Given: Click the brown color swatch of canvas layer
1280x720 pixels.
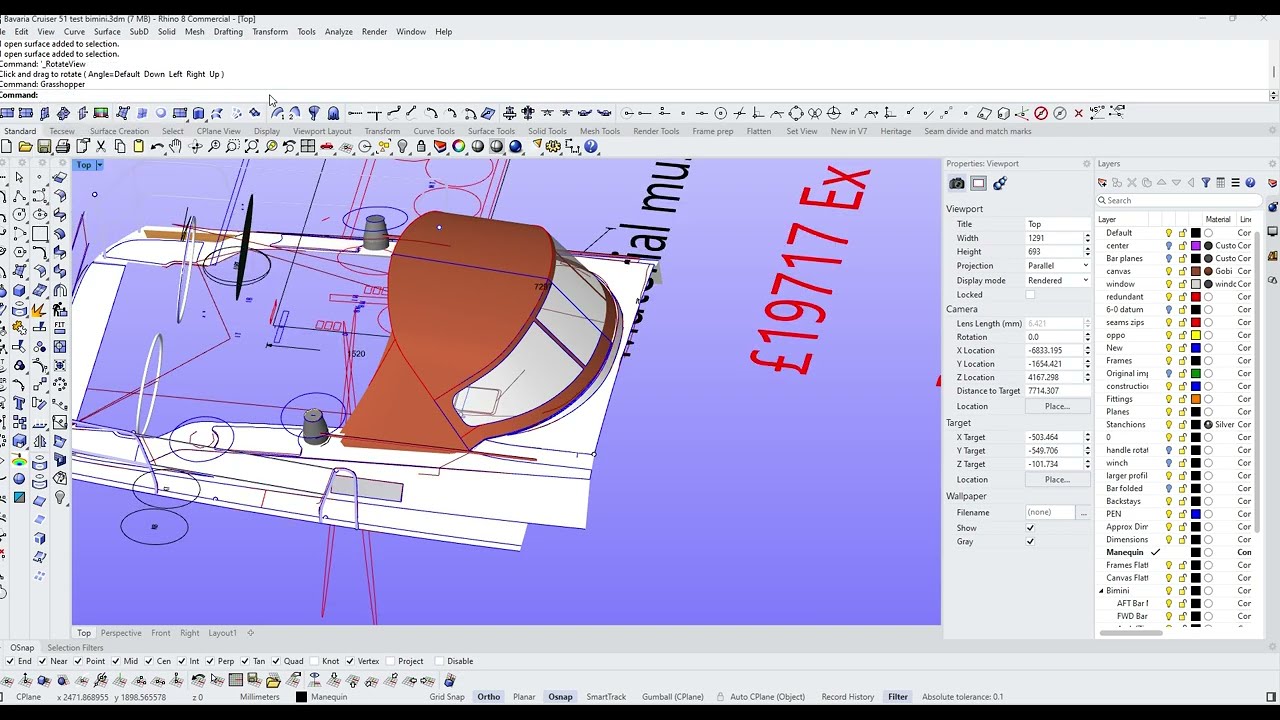Looking at the screenshot, I should [1196, 271].
